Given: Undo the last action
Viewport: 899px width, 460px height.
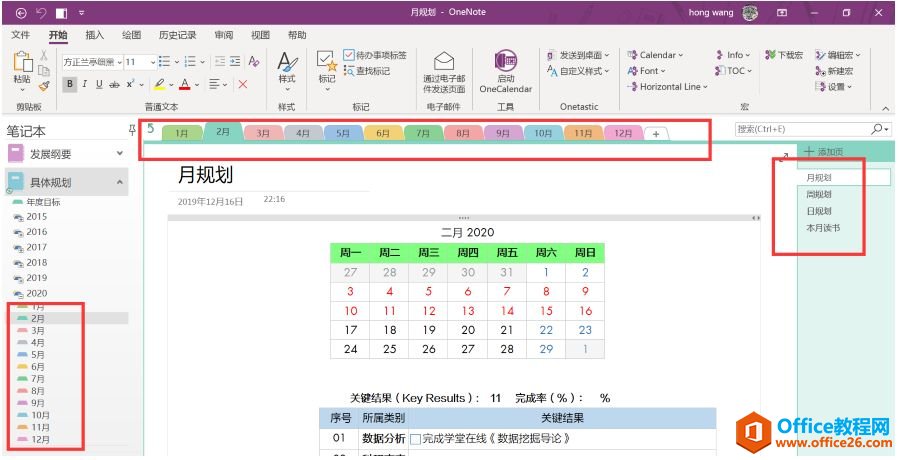Looking at the screenshot, I should (x=41, y=12).
